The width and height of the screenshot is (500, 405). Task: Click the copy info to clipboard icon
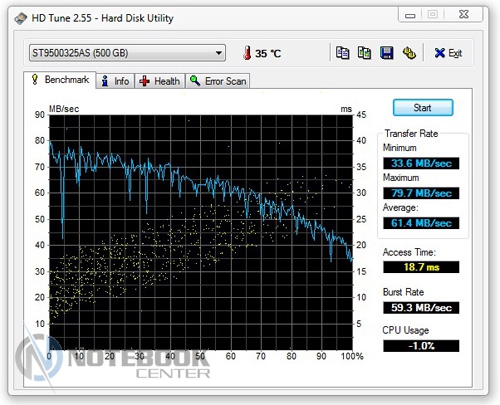coord(342,53)
